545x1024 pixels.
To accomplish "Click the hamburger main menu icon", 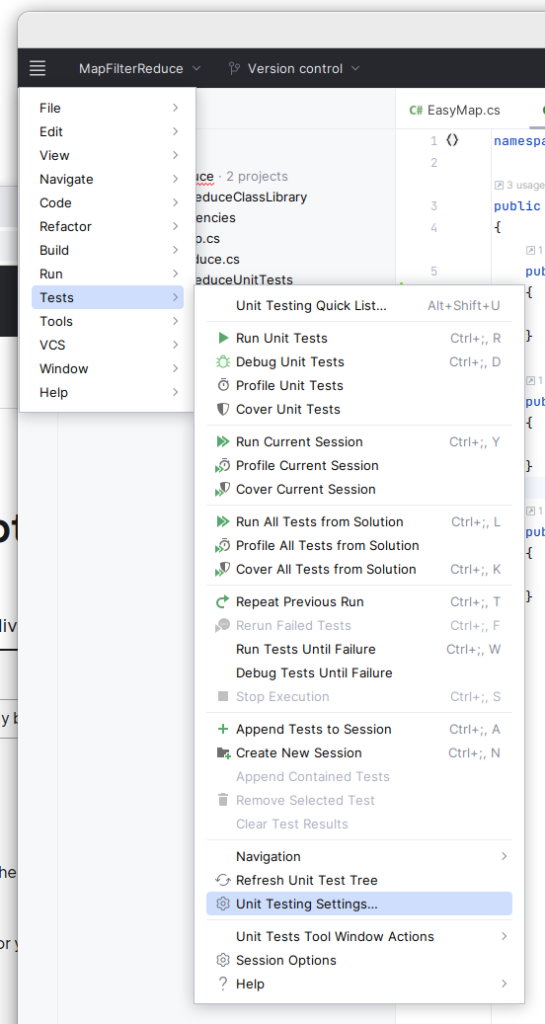I will pyautogui.click(x=38, y=68).
